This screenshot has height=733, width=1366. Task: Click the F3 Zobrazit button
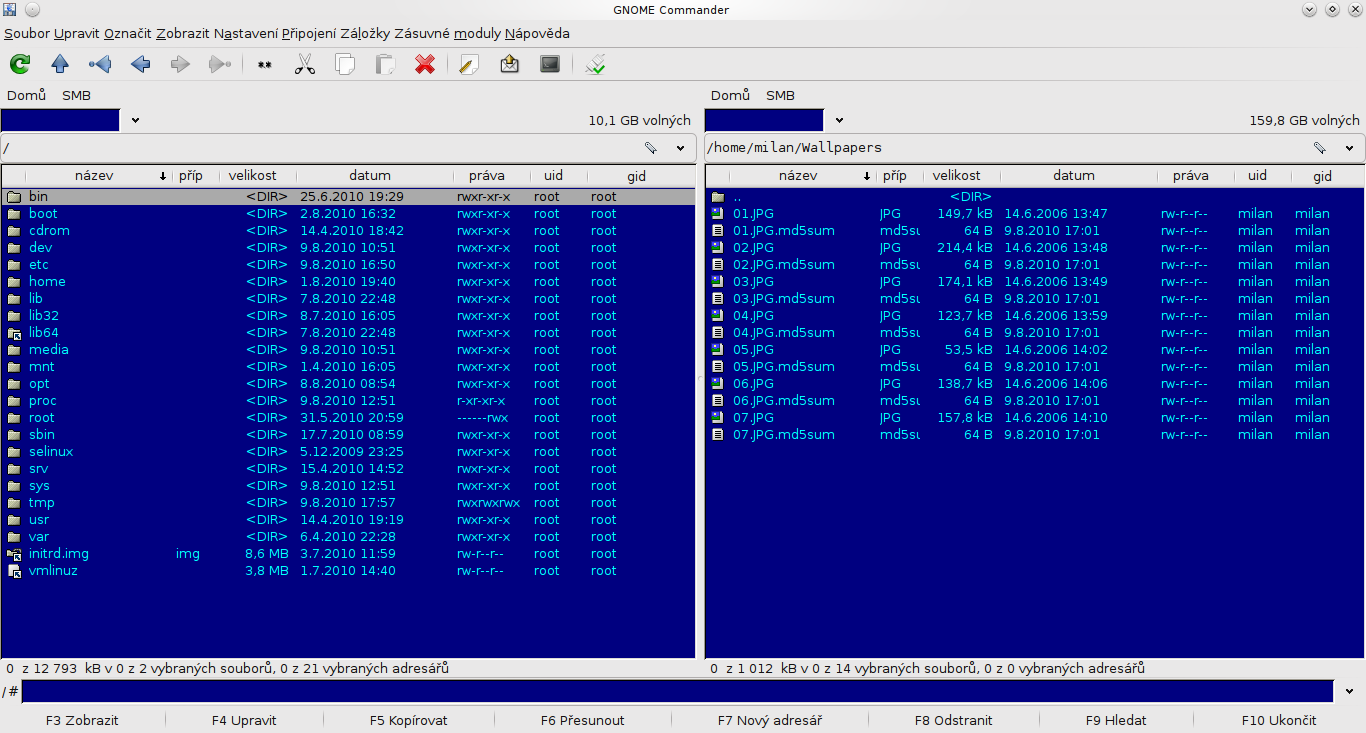[82, 720]
